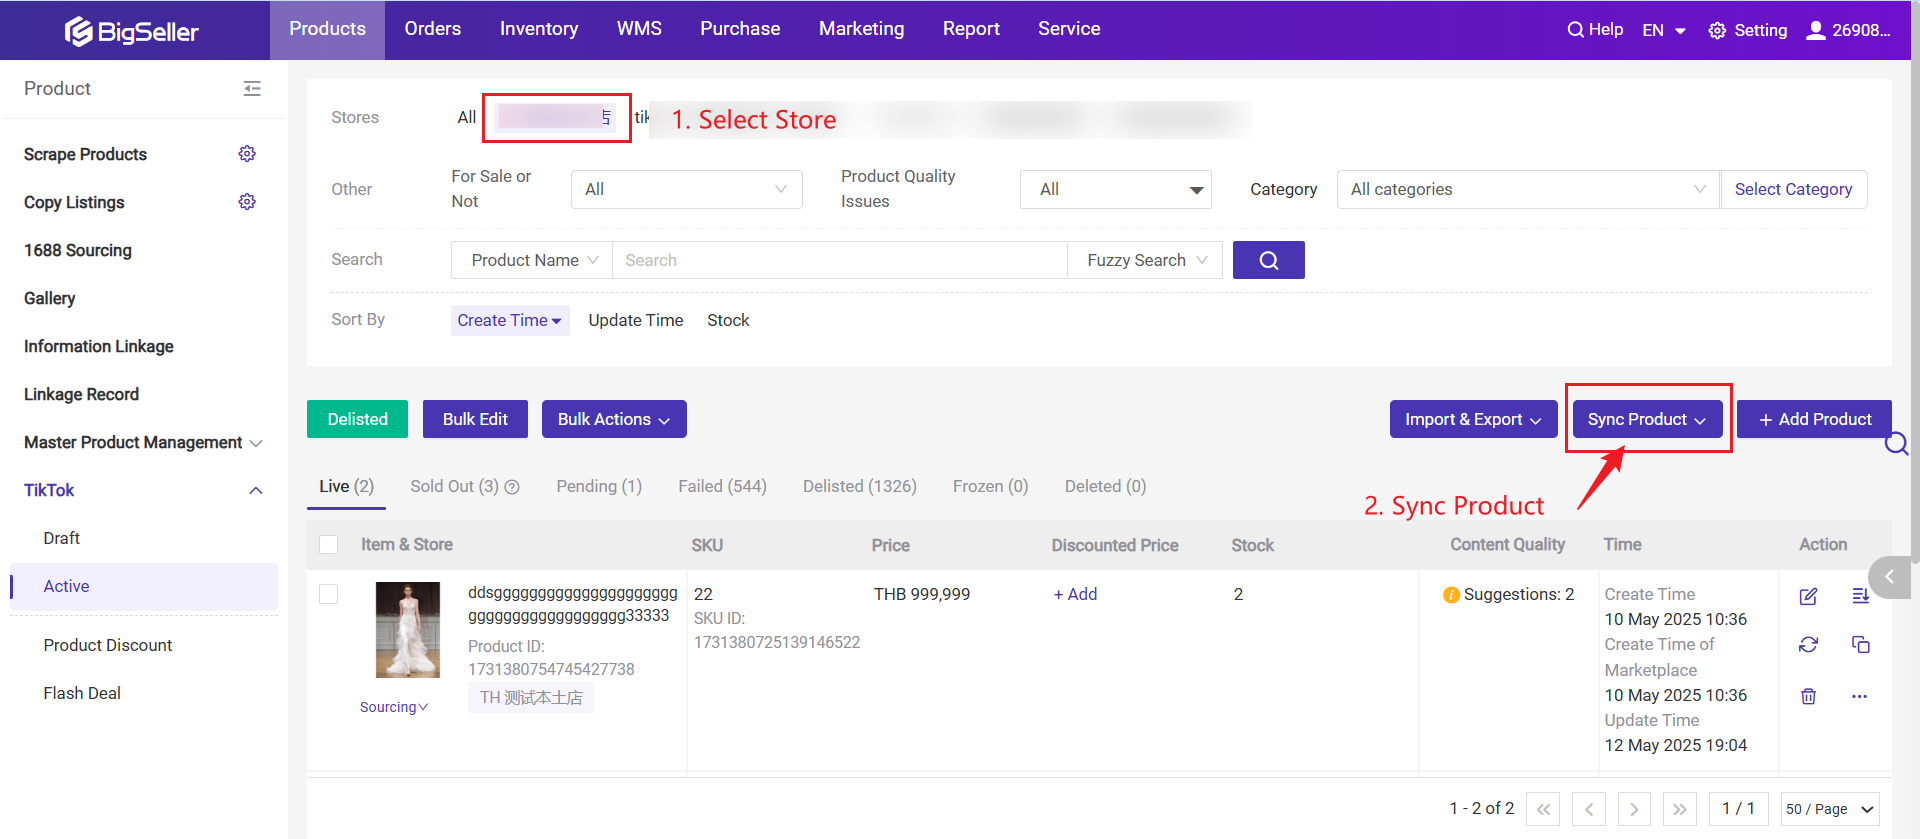This screenshot has height=839, width=1920.
Task: Open Flash Deal in sidebar
Action: coord(82,693)
